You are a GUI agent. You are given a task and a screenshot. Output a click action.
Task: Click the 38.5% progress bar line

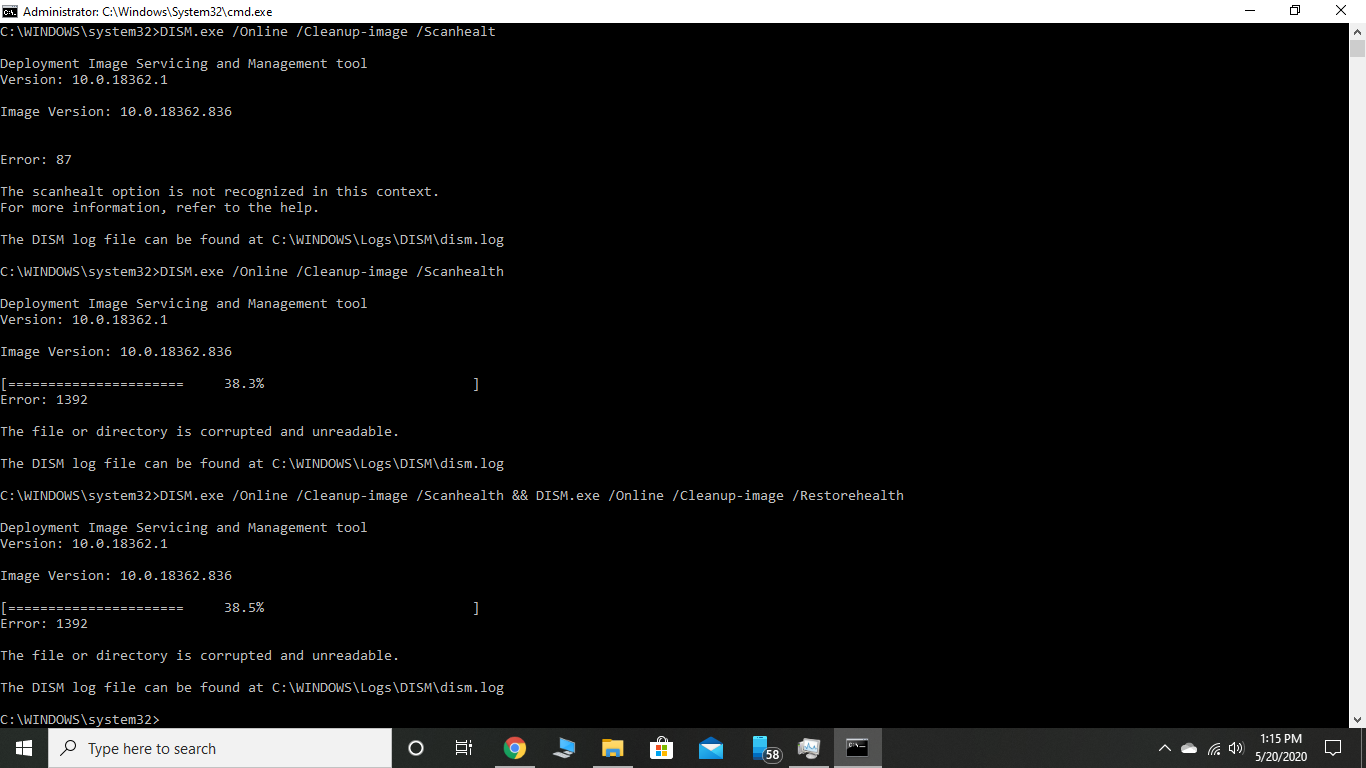point(240,608)
